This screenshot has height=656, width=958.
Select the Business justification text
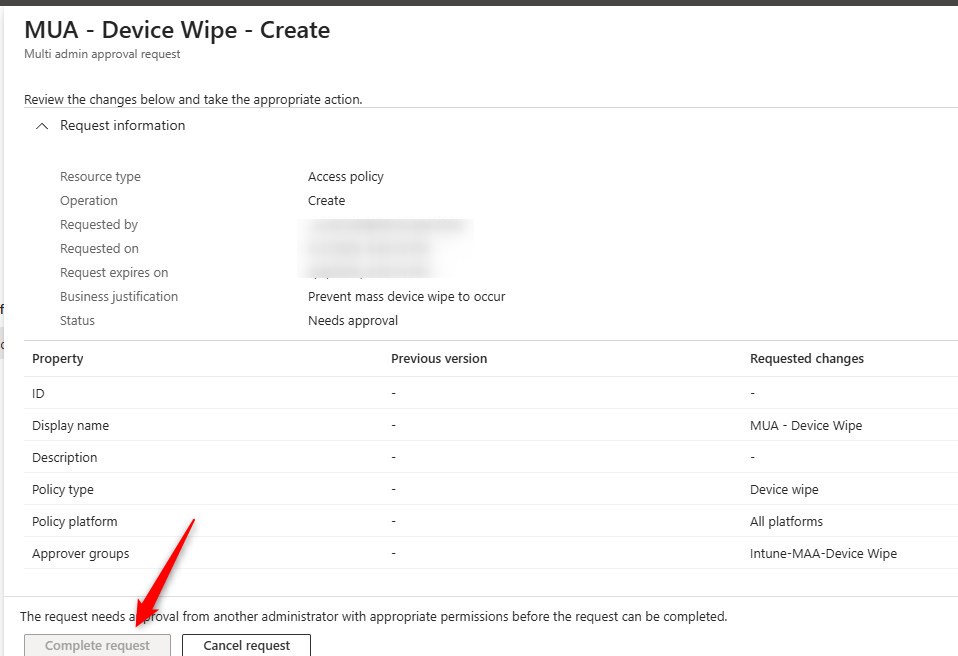click(406, 296)
